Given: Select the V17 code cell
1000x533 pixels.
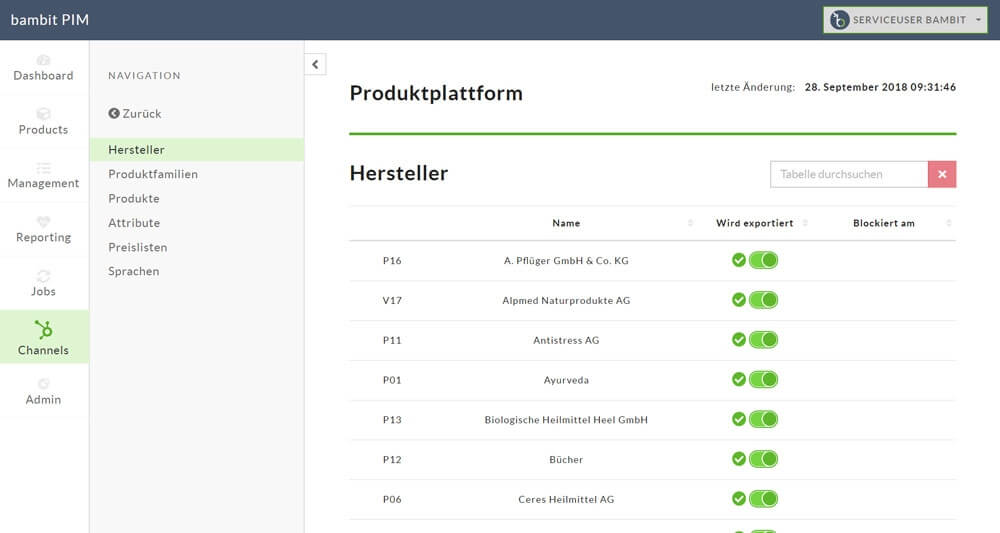Looking at the screenshot, I should coord(392,300).
